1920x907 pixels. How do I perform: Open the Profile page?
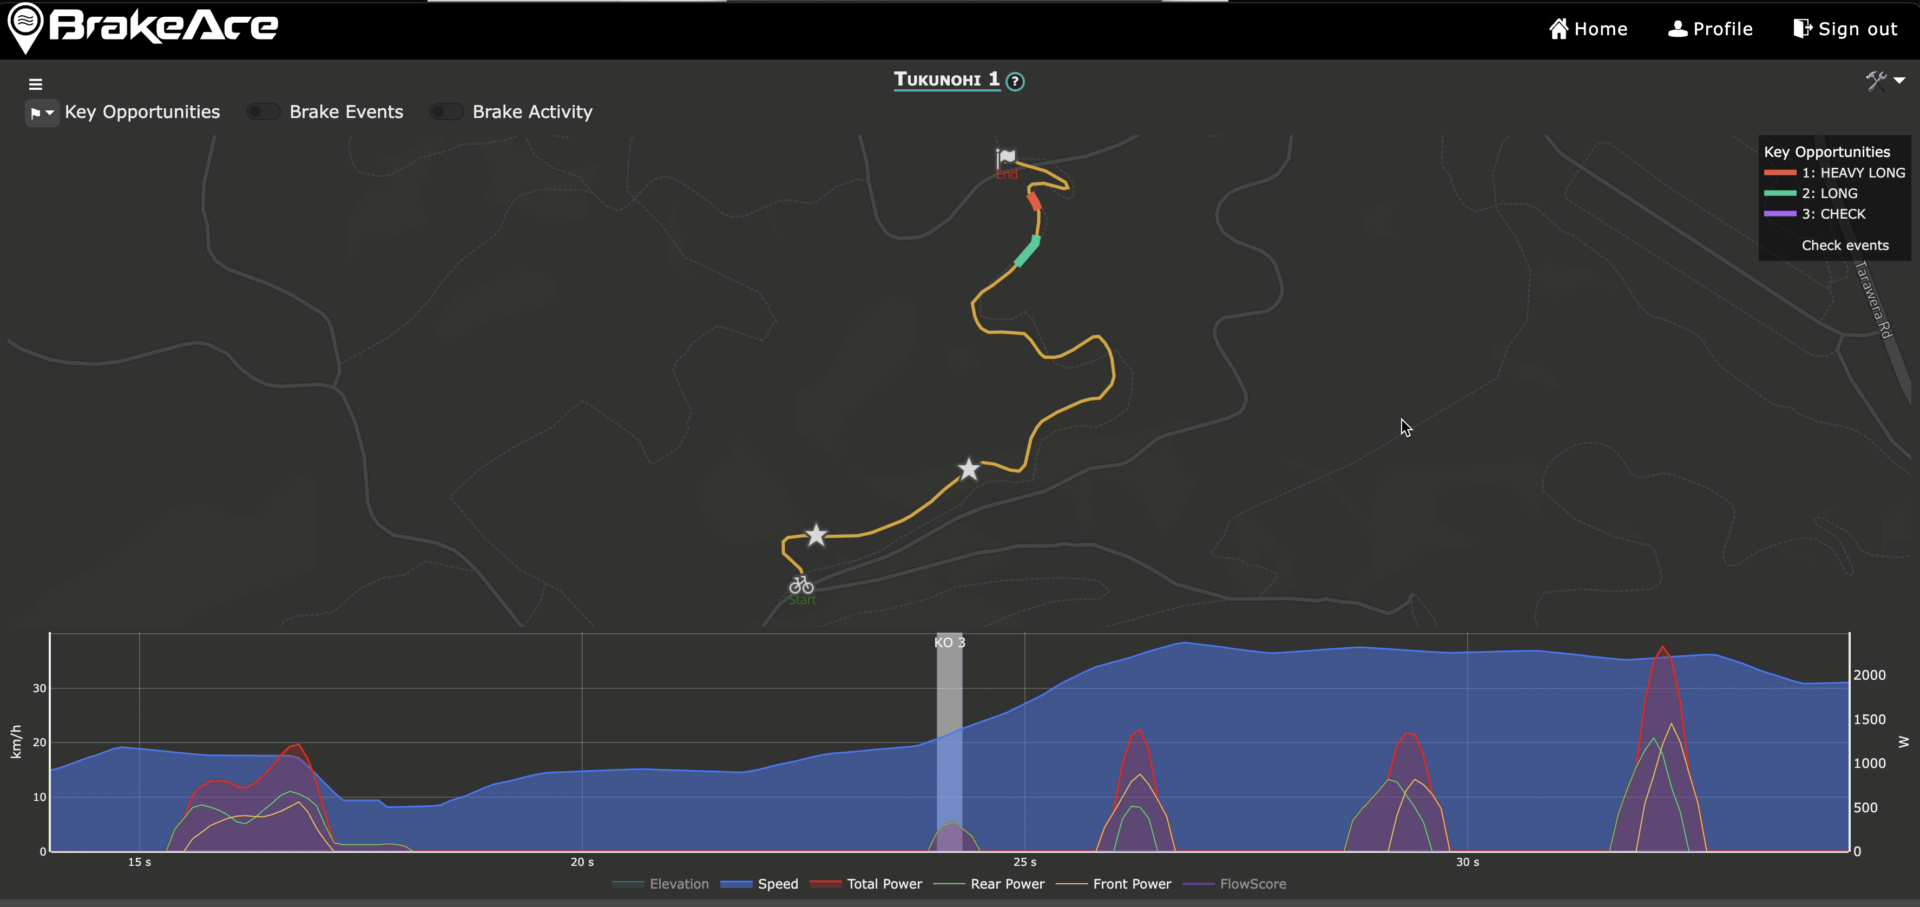pos(1710,29)
